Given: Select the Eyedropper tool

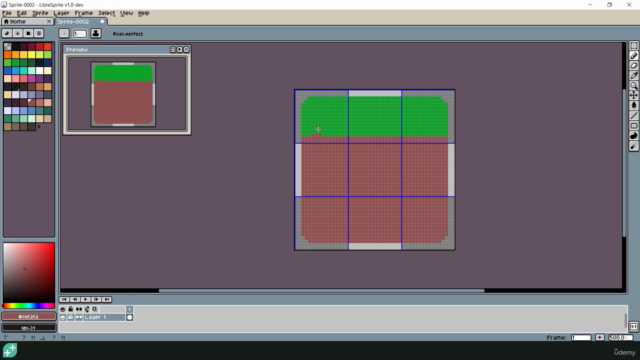Looking at the screenshot, I should [633, 76].
